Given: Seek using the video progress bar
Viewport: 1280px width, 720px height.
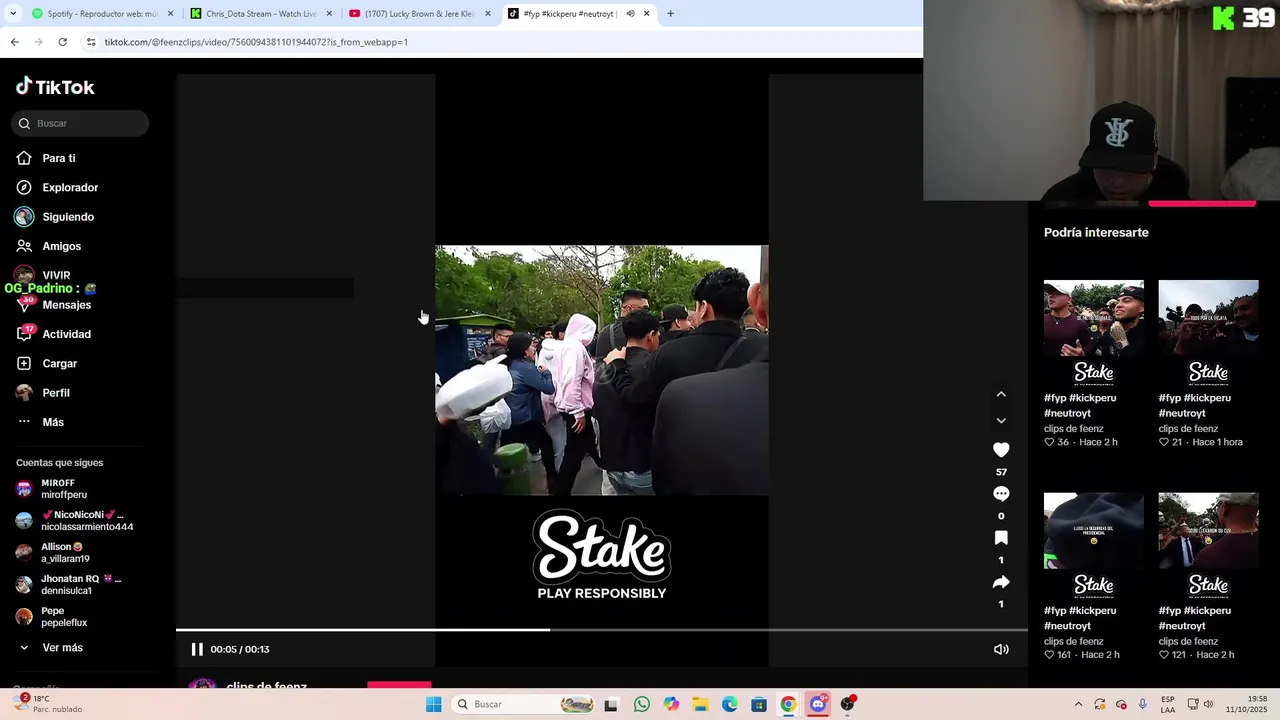Looking at the screenshot, I should (602, 630).
